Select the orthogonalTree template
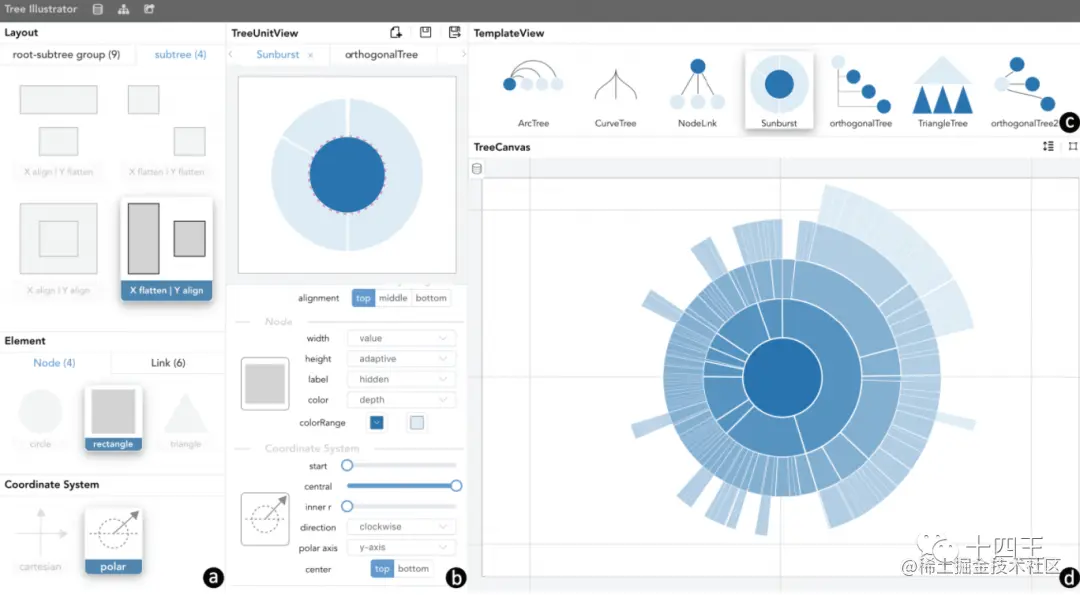 click(x=861, y=92)
